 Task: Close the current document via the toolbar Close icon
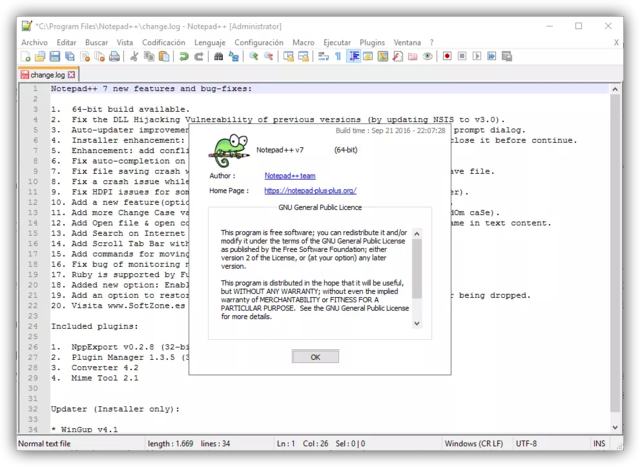point(85,56)
